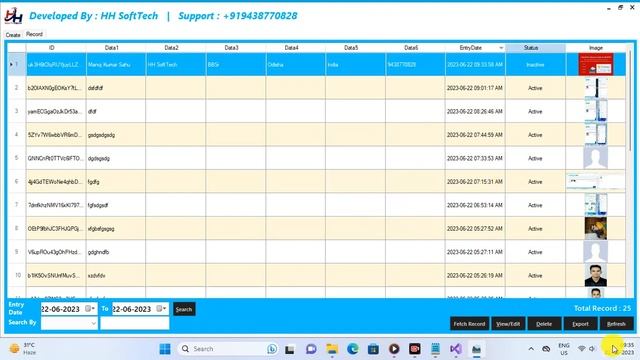Screen dimensions: 640x360
Task: Select row 5 via its row header
Action: (17, 158)
